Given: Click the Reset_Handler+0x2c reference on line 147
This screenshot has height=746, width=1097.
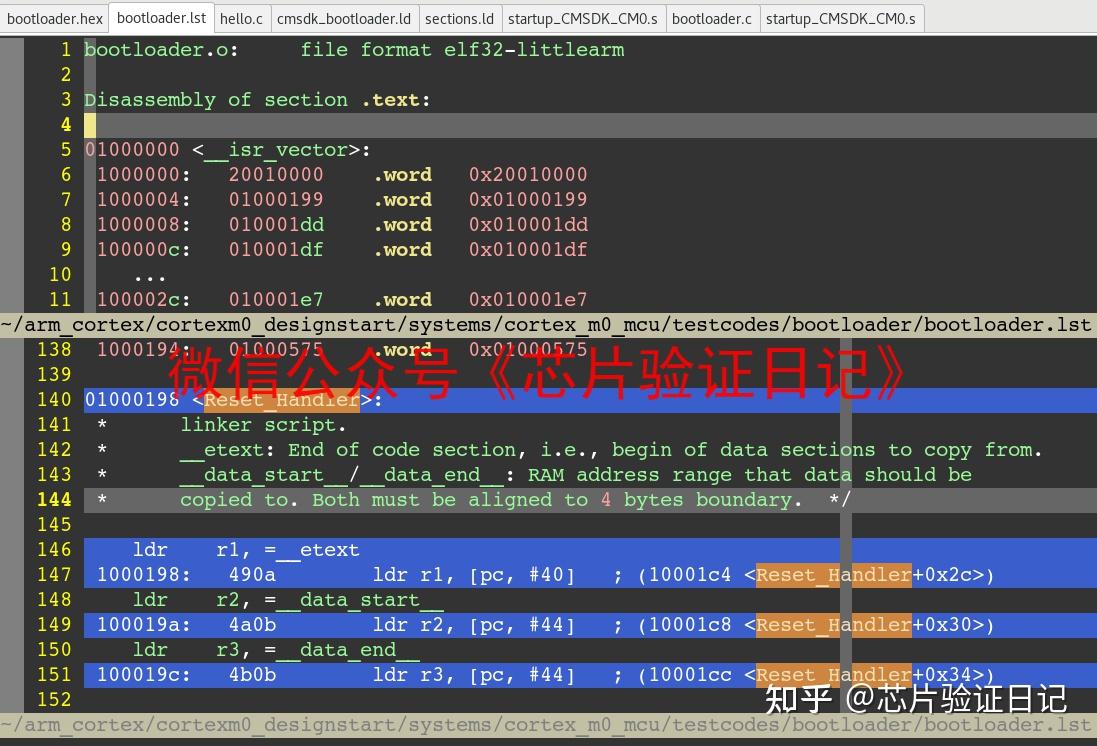Looking at the screenshot, I should click(x=833, y=574).
